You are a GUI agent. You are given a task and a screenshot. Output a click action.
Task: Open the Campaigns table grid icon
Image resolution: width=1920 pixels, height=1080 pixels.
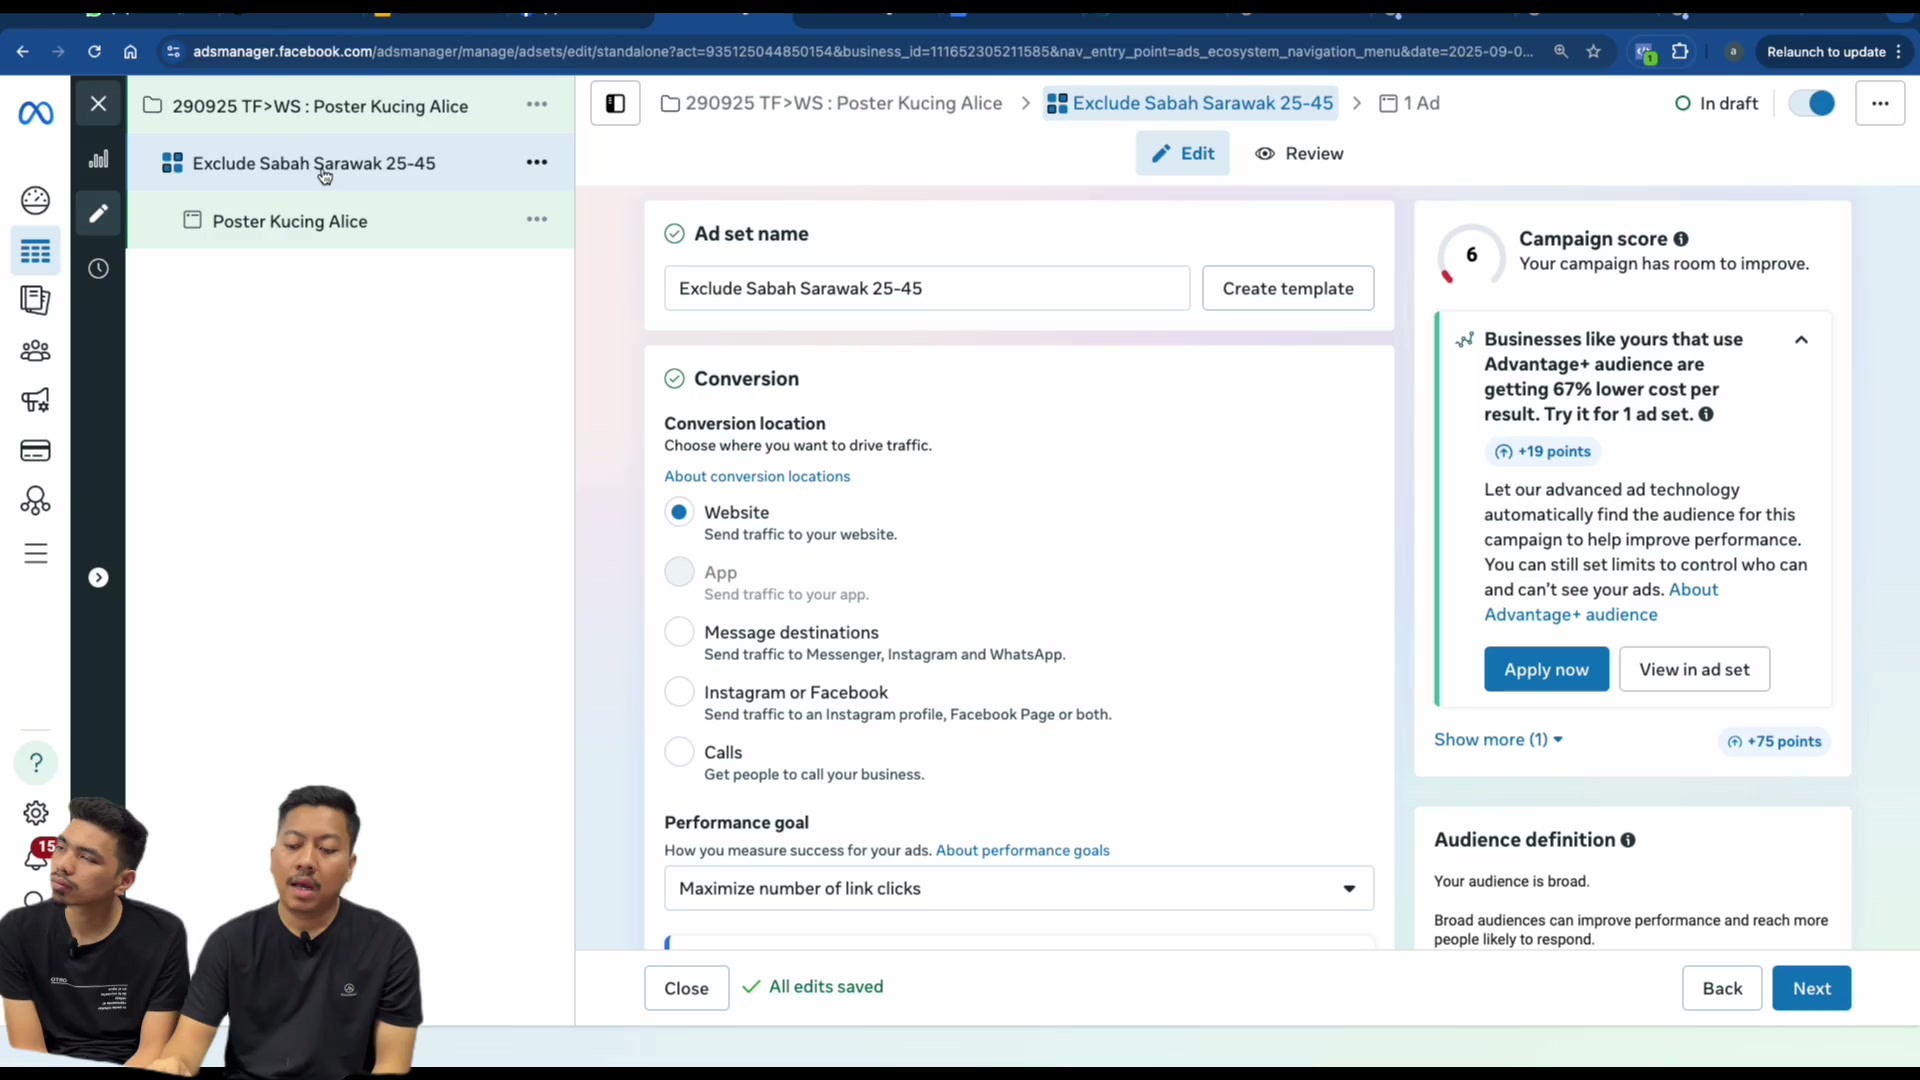coord(35,251)
